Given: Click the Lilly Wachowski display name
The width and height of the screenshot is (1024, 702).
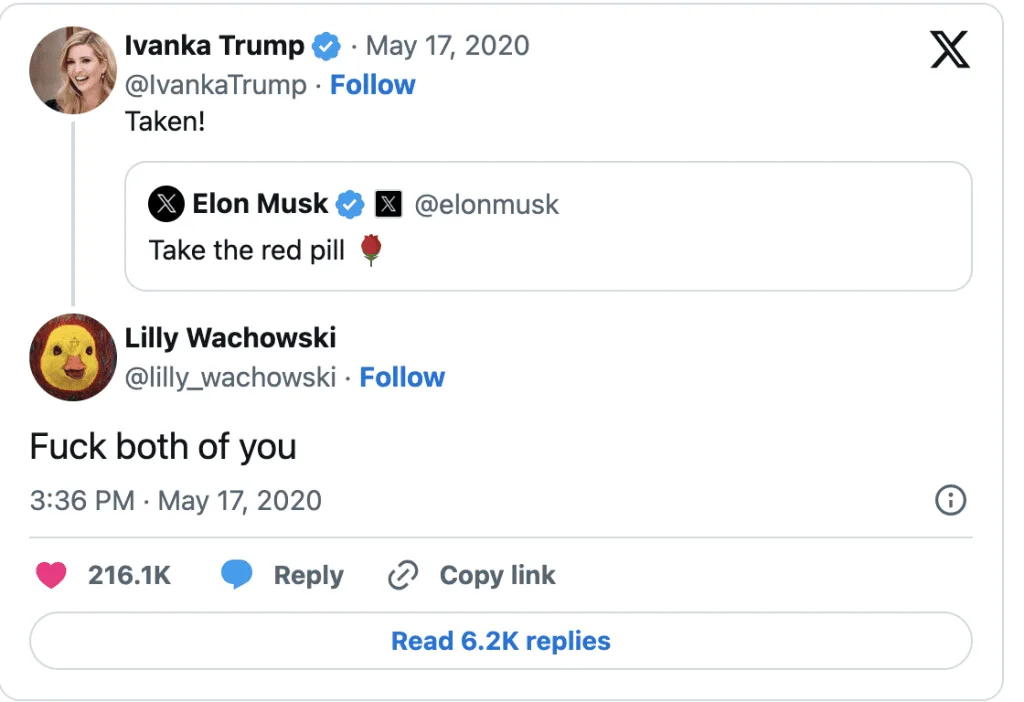Looking at the screenshot, I should 230,338.
